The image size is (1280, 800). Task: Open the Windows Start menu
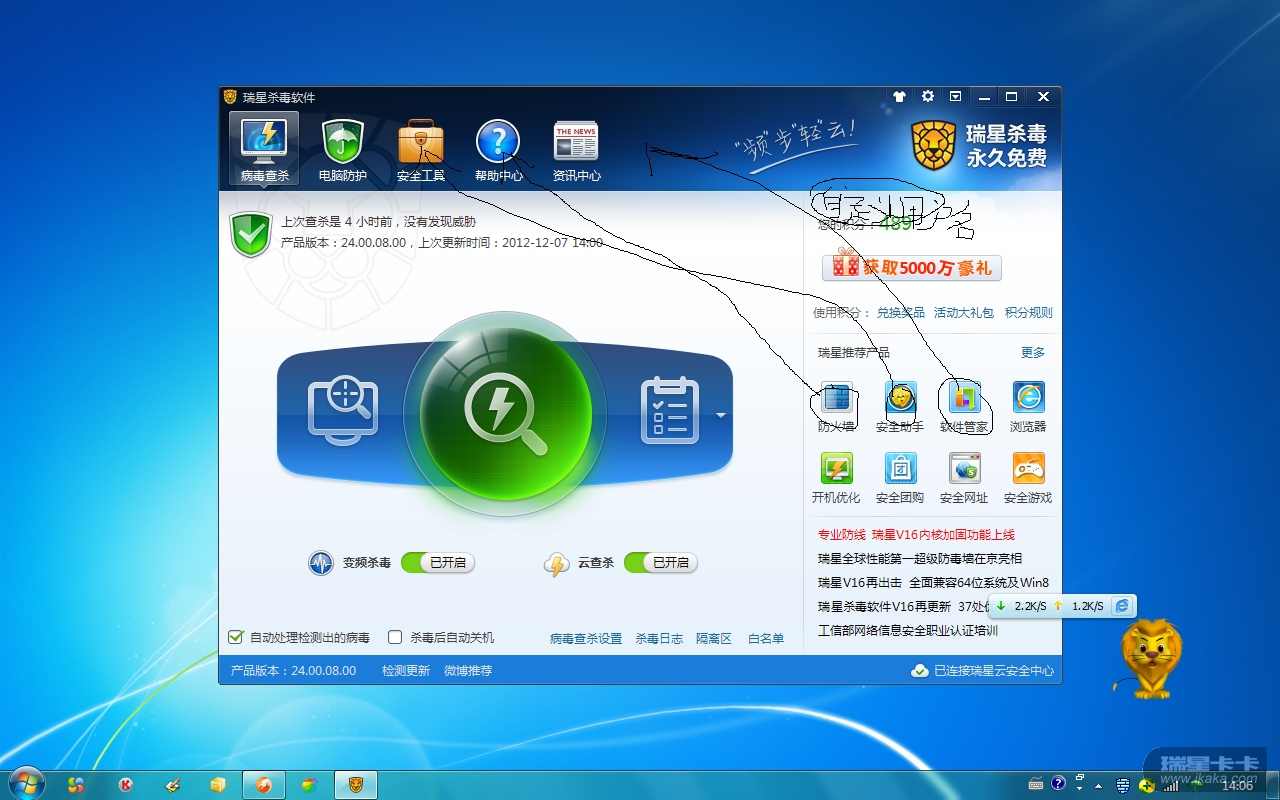pyautogui.click(x=25, y=782)
